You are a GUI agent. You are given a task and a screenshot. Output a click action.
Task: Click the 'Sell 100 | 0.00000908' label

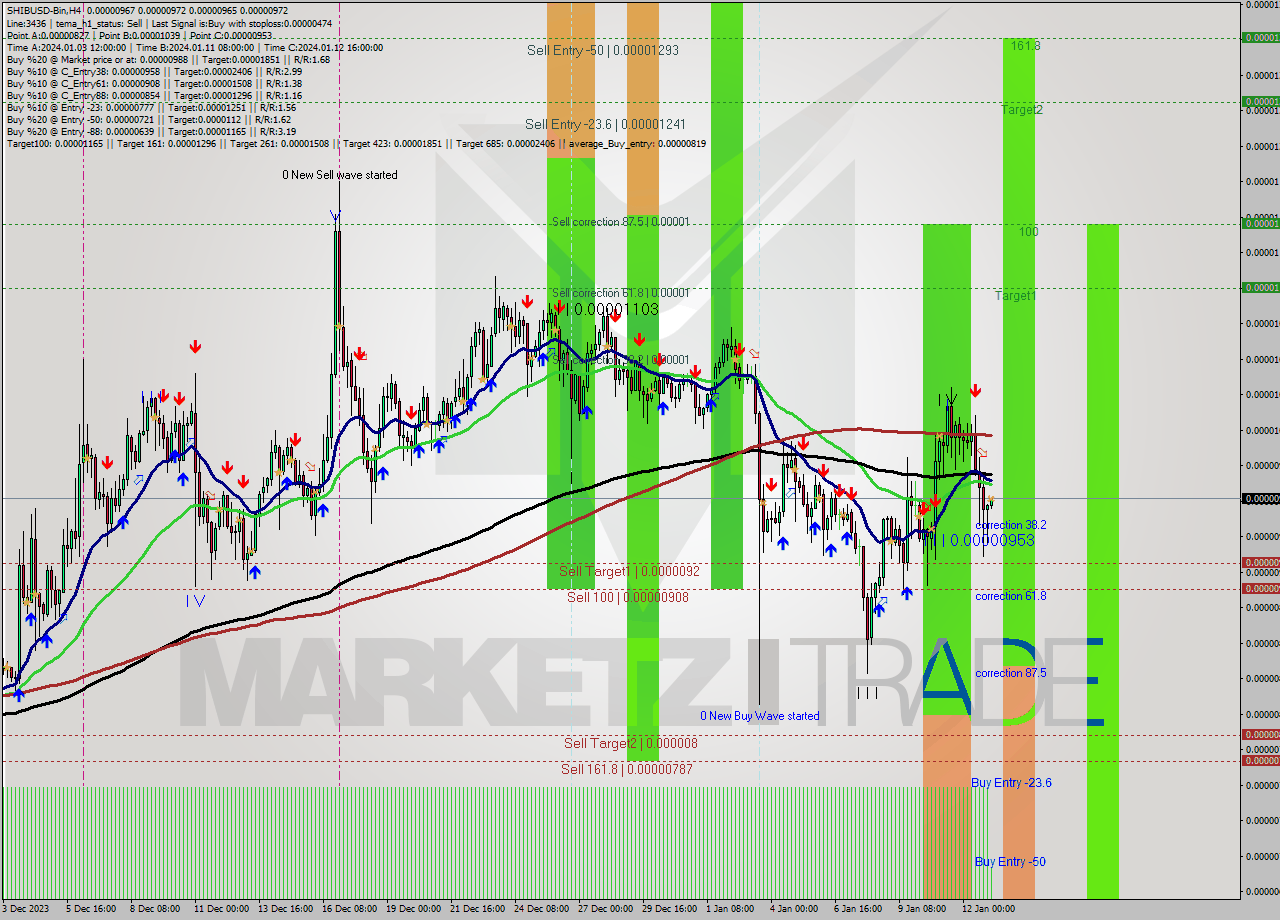(627, 597)
